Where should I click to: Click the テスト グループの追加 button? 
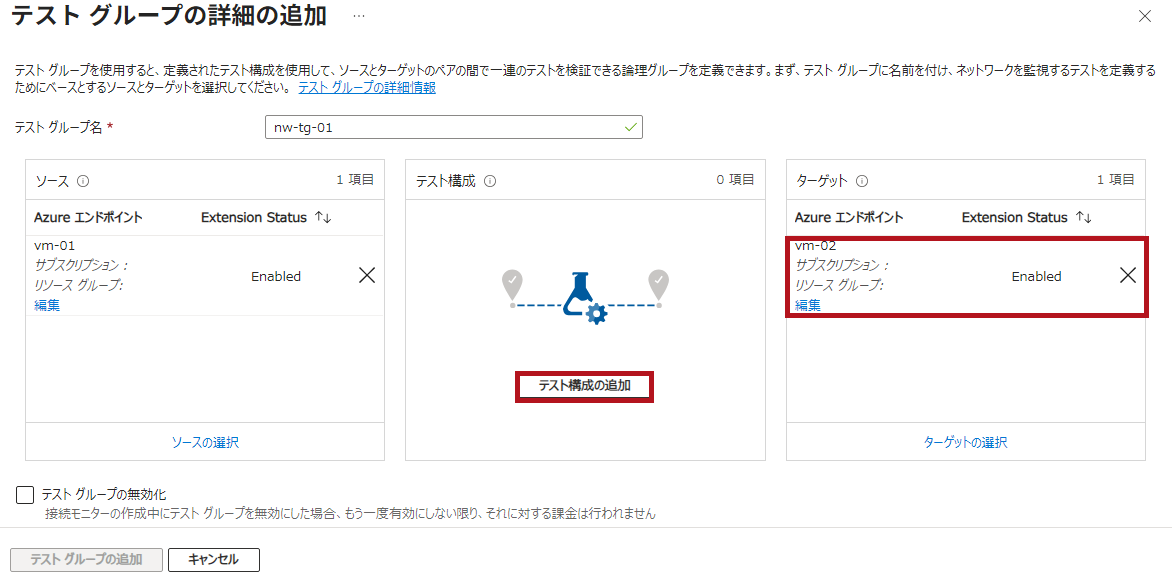[x=86, y=559]
